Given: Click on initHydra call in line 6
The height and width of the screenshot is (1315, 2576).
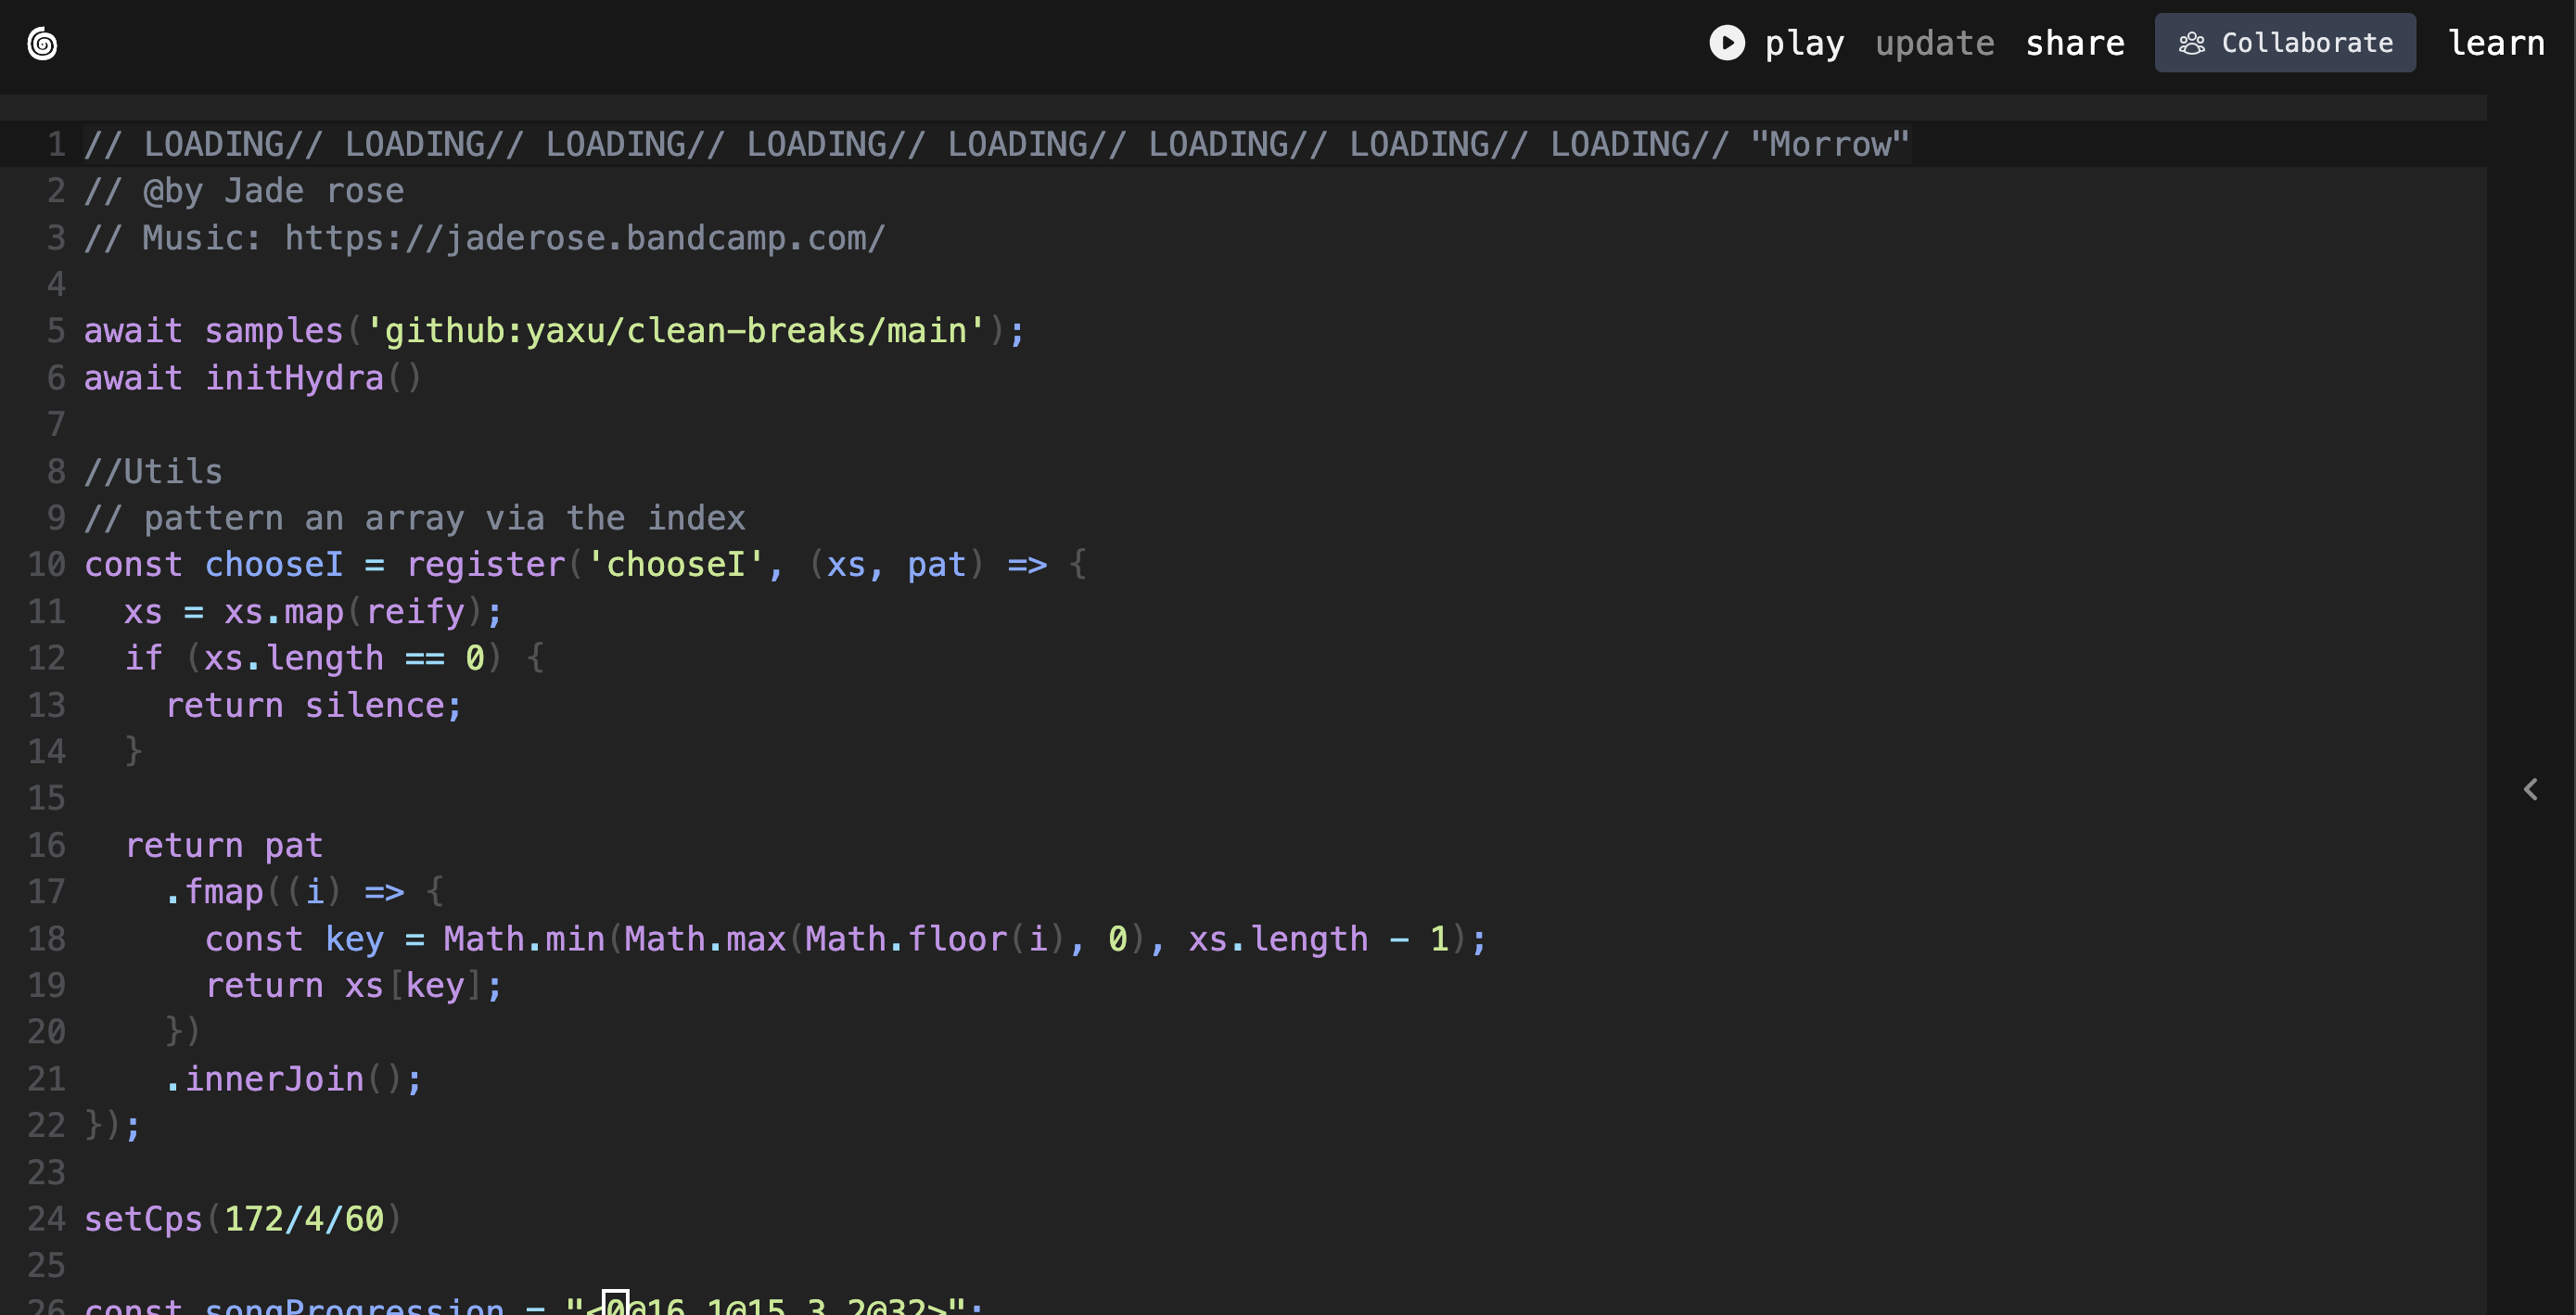Looking at the screenshot, I should click(x=294, y=378).
